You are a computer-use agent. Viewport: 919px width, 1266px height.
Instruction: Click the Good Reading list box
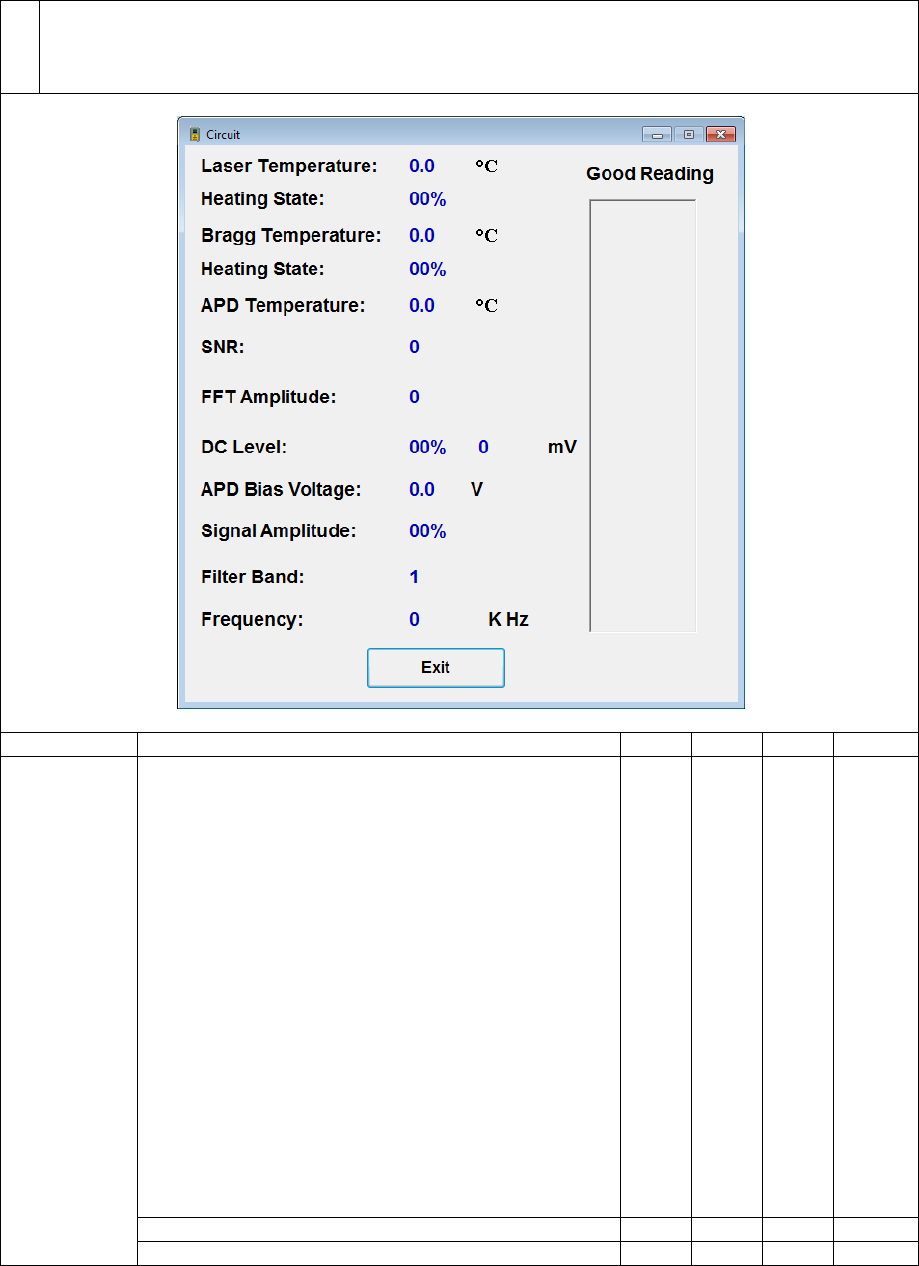[643, 416]
